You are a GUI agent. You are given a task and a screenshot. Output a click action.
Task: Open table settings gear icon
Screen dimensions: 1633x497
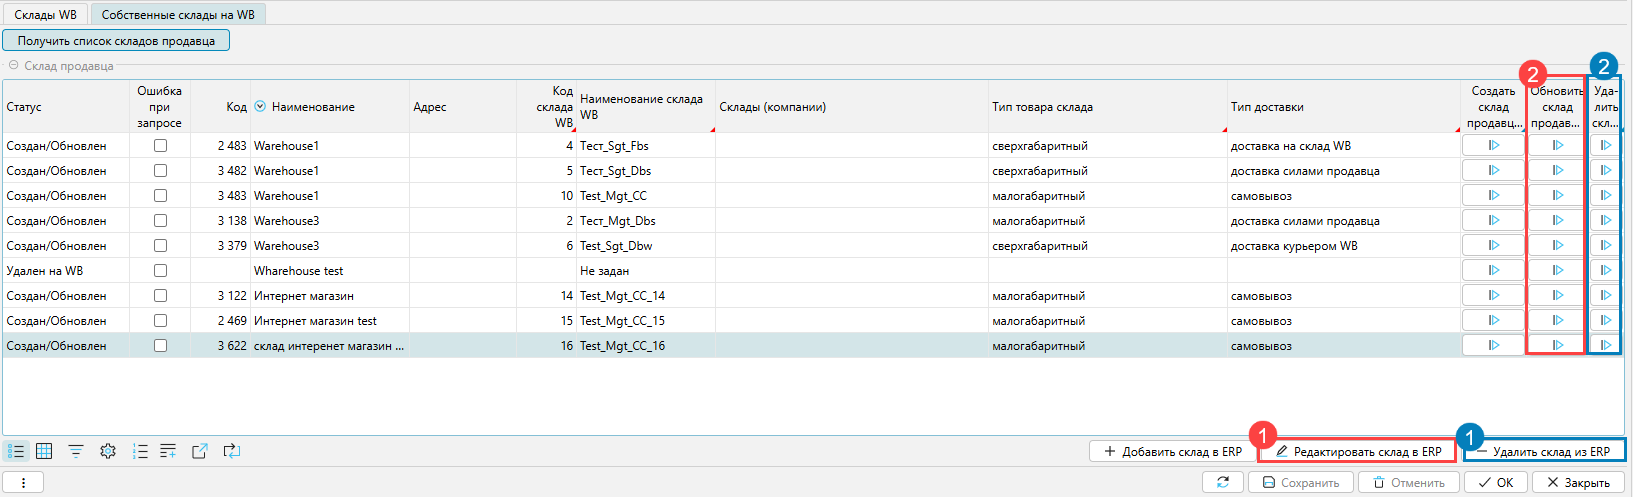108,452
